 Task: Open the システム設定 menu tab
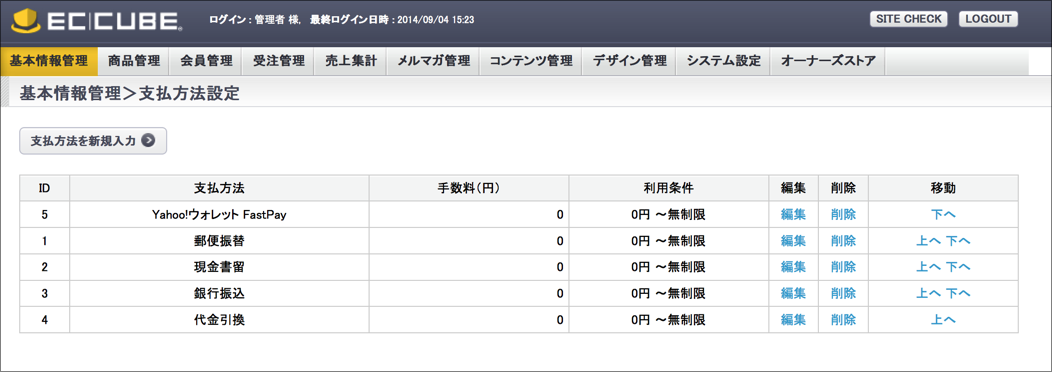click(723, 61)
